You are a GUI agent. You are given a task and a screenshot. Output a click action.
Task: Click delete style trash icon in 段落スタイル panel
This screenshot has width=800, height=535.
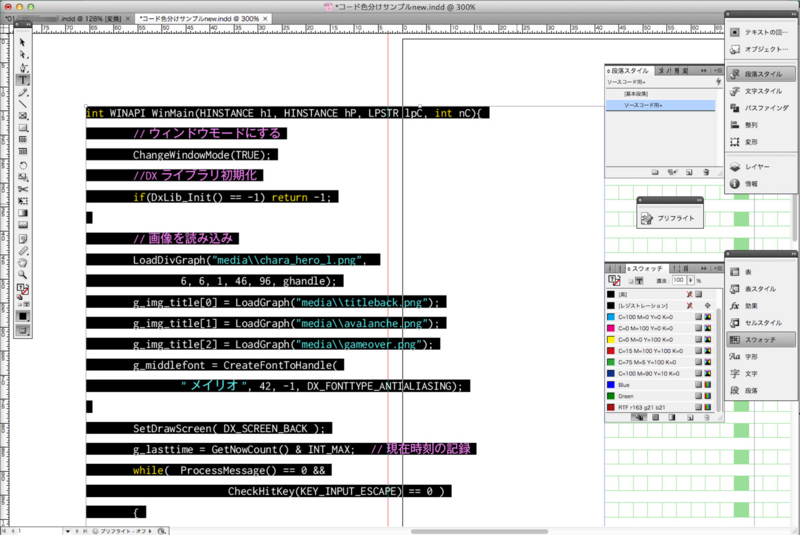[x=706, y=172]
